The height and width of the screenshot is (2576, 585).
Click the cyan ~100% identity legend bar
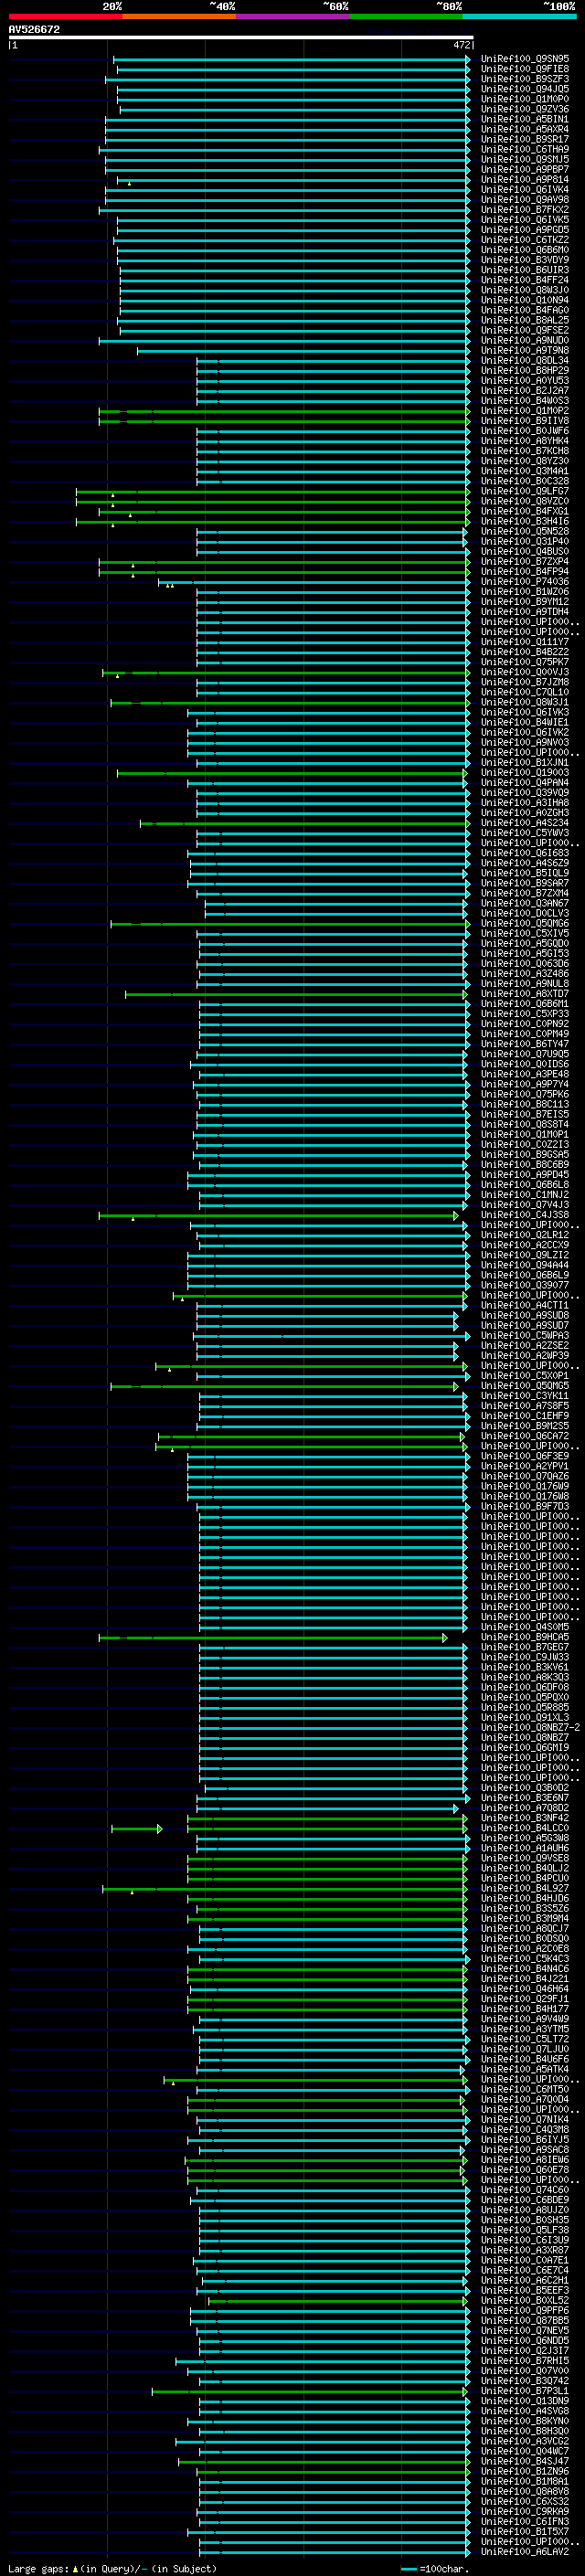519,17
